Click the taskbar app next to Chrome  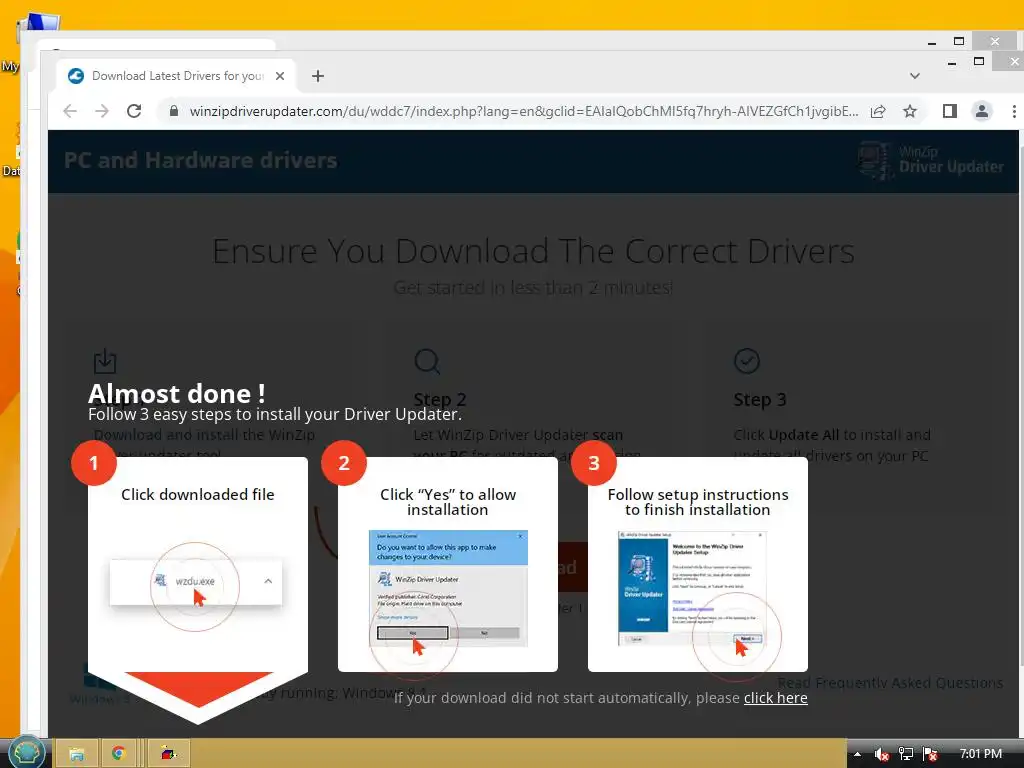pos(168,754)
